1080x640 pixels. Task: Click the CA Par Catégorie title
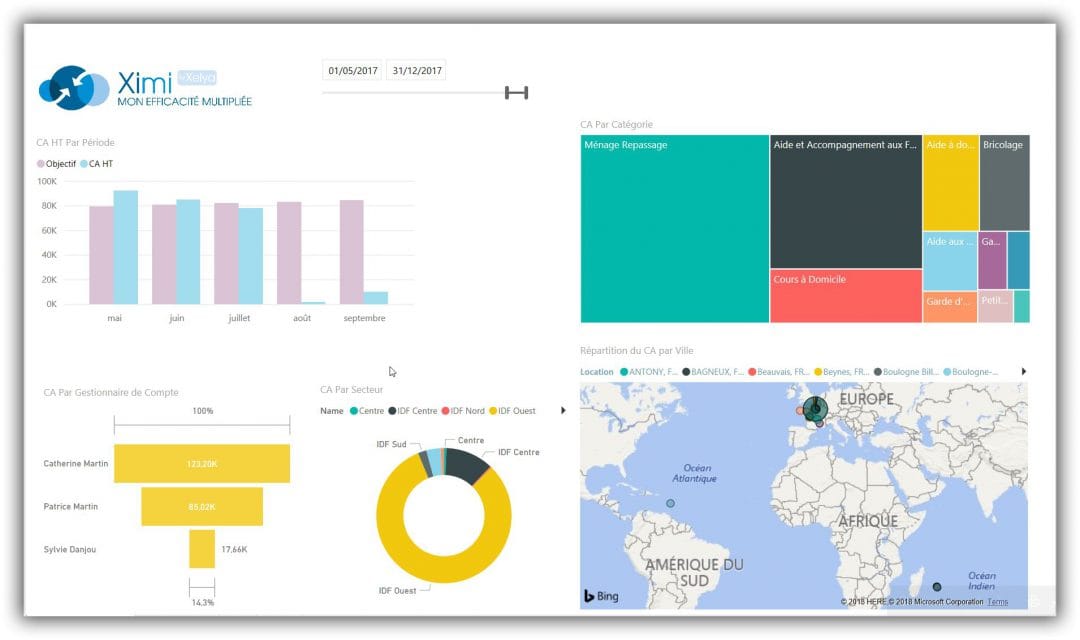point(616,125)
